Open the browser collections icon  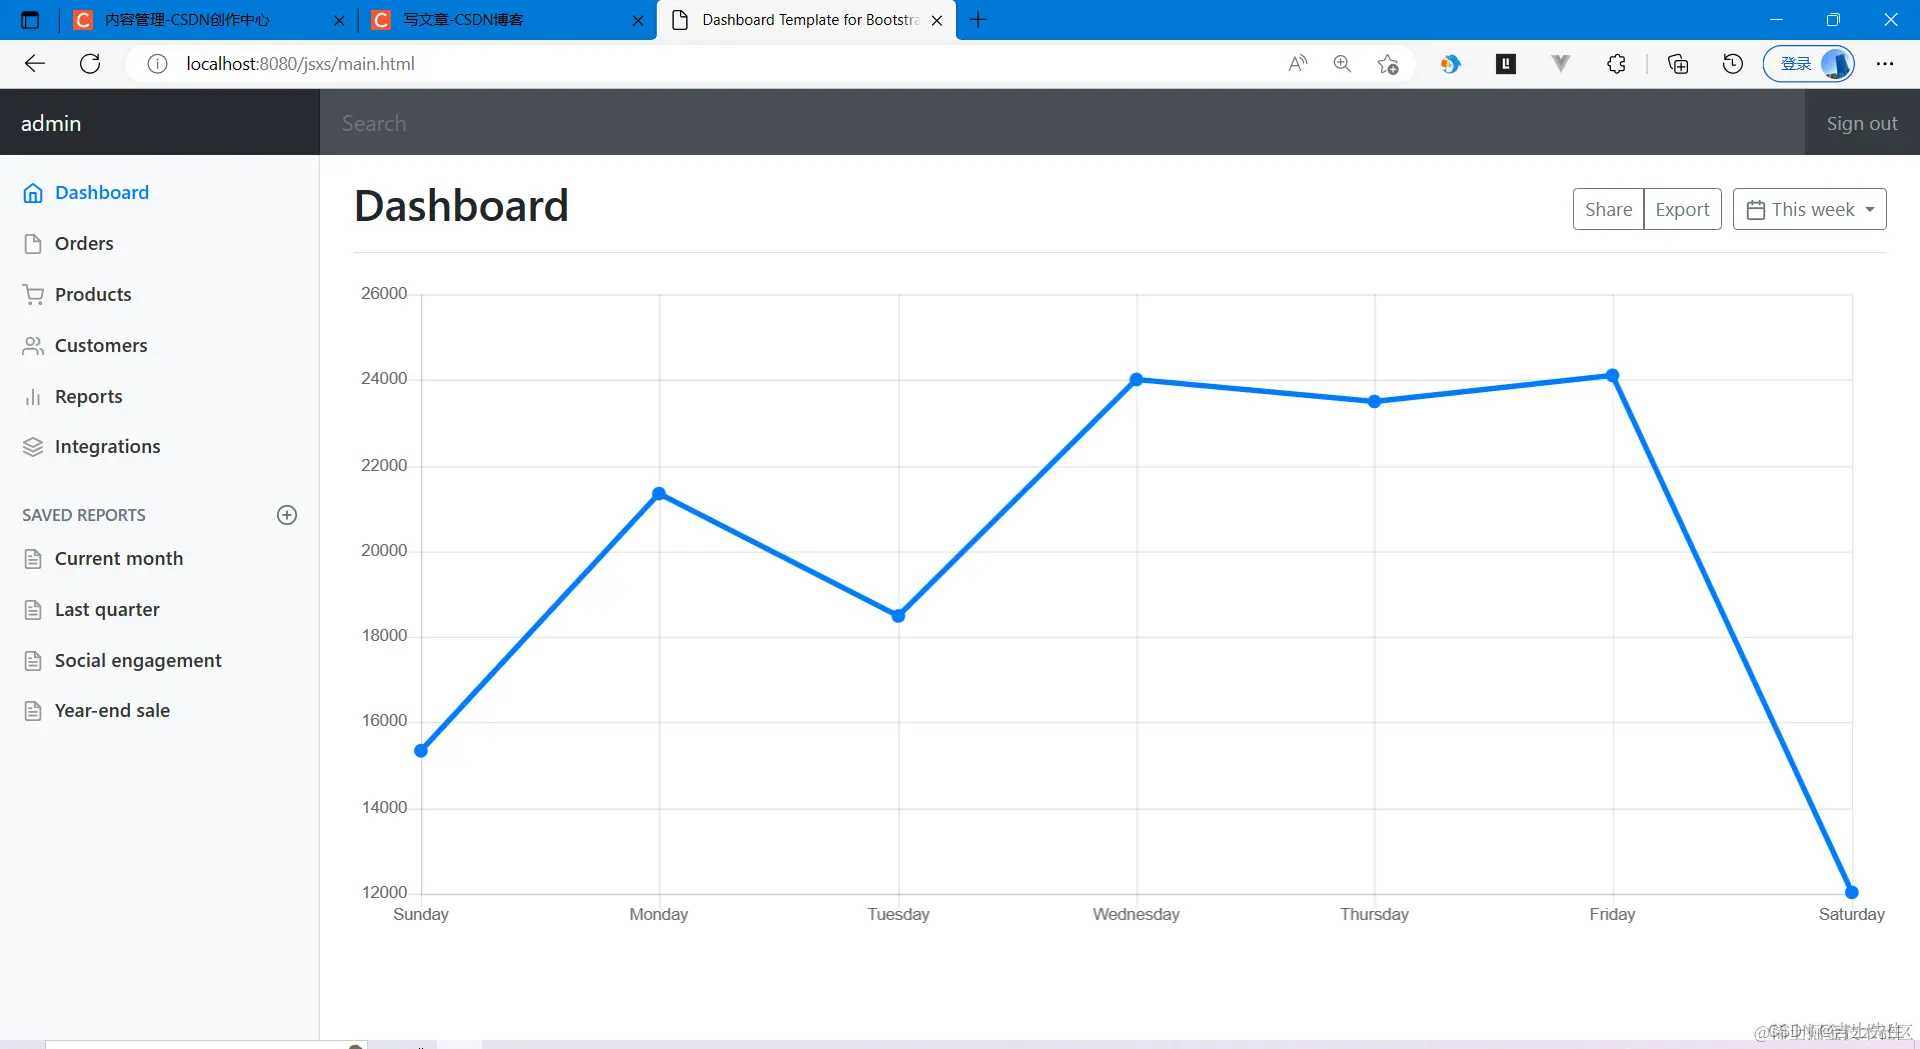[1678, 64]
